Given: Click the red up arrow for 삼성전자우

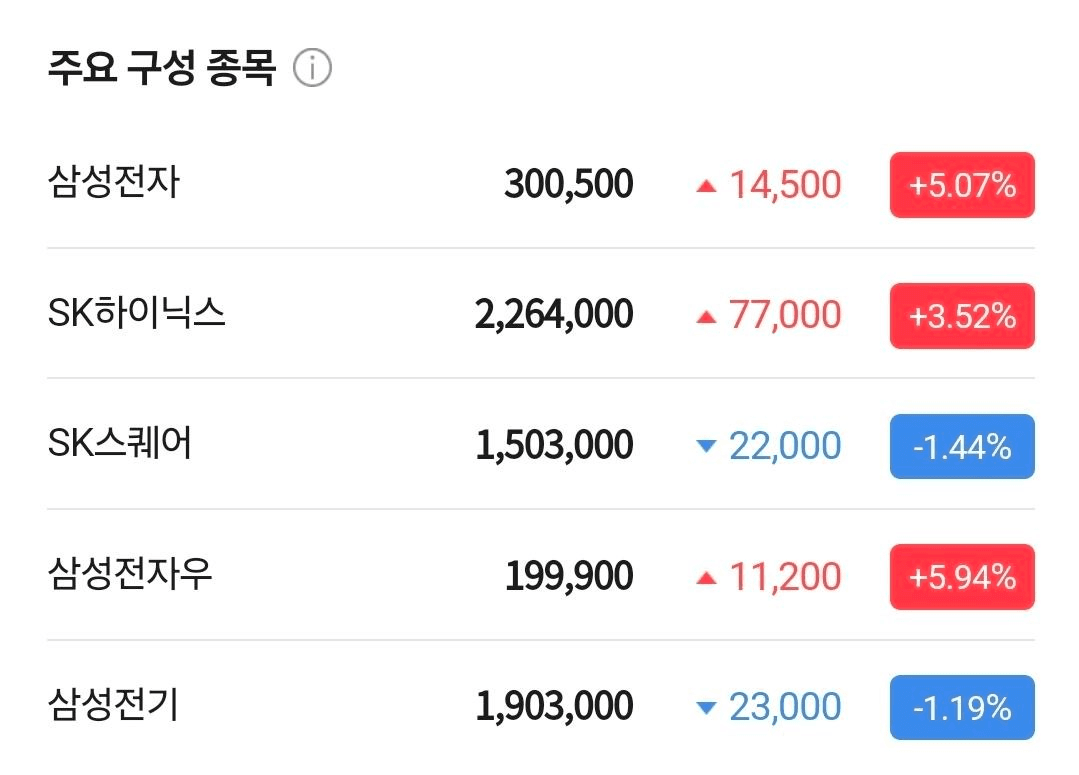Looking at the screenshot, I should (706, 578).
